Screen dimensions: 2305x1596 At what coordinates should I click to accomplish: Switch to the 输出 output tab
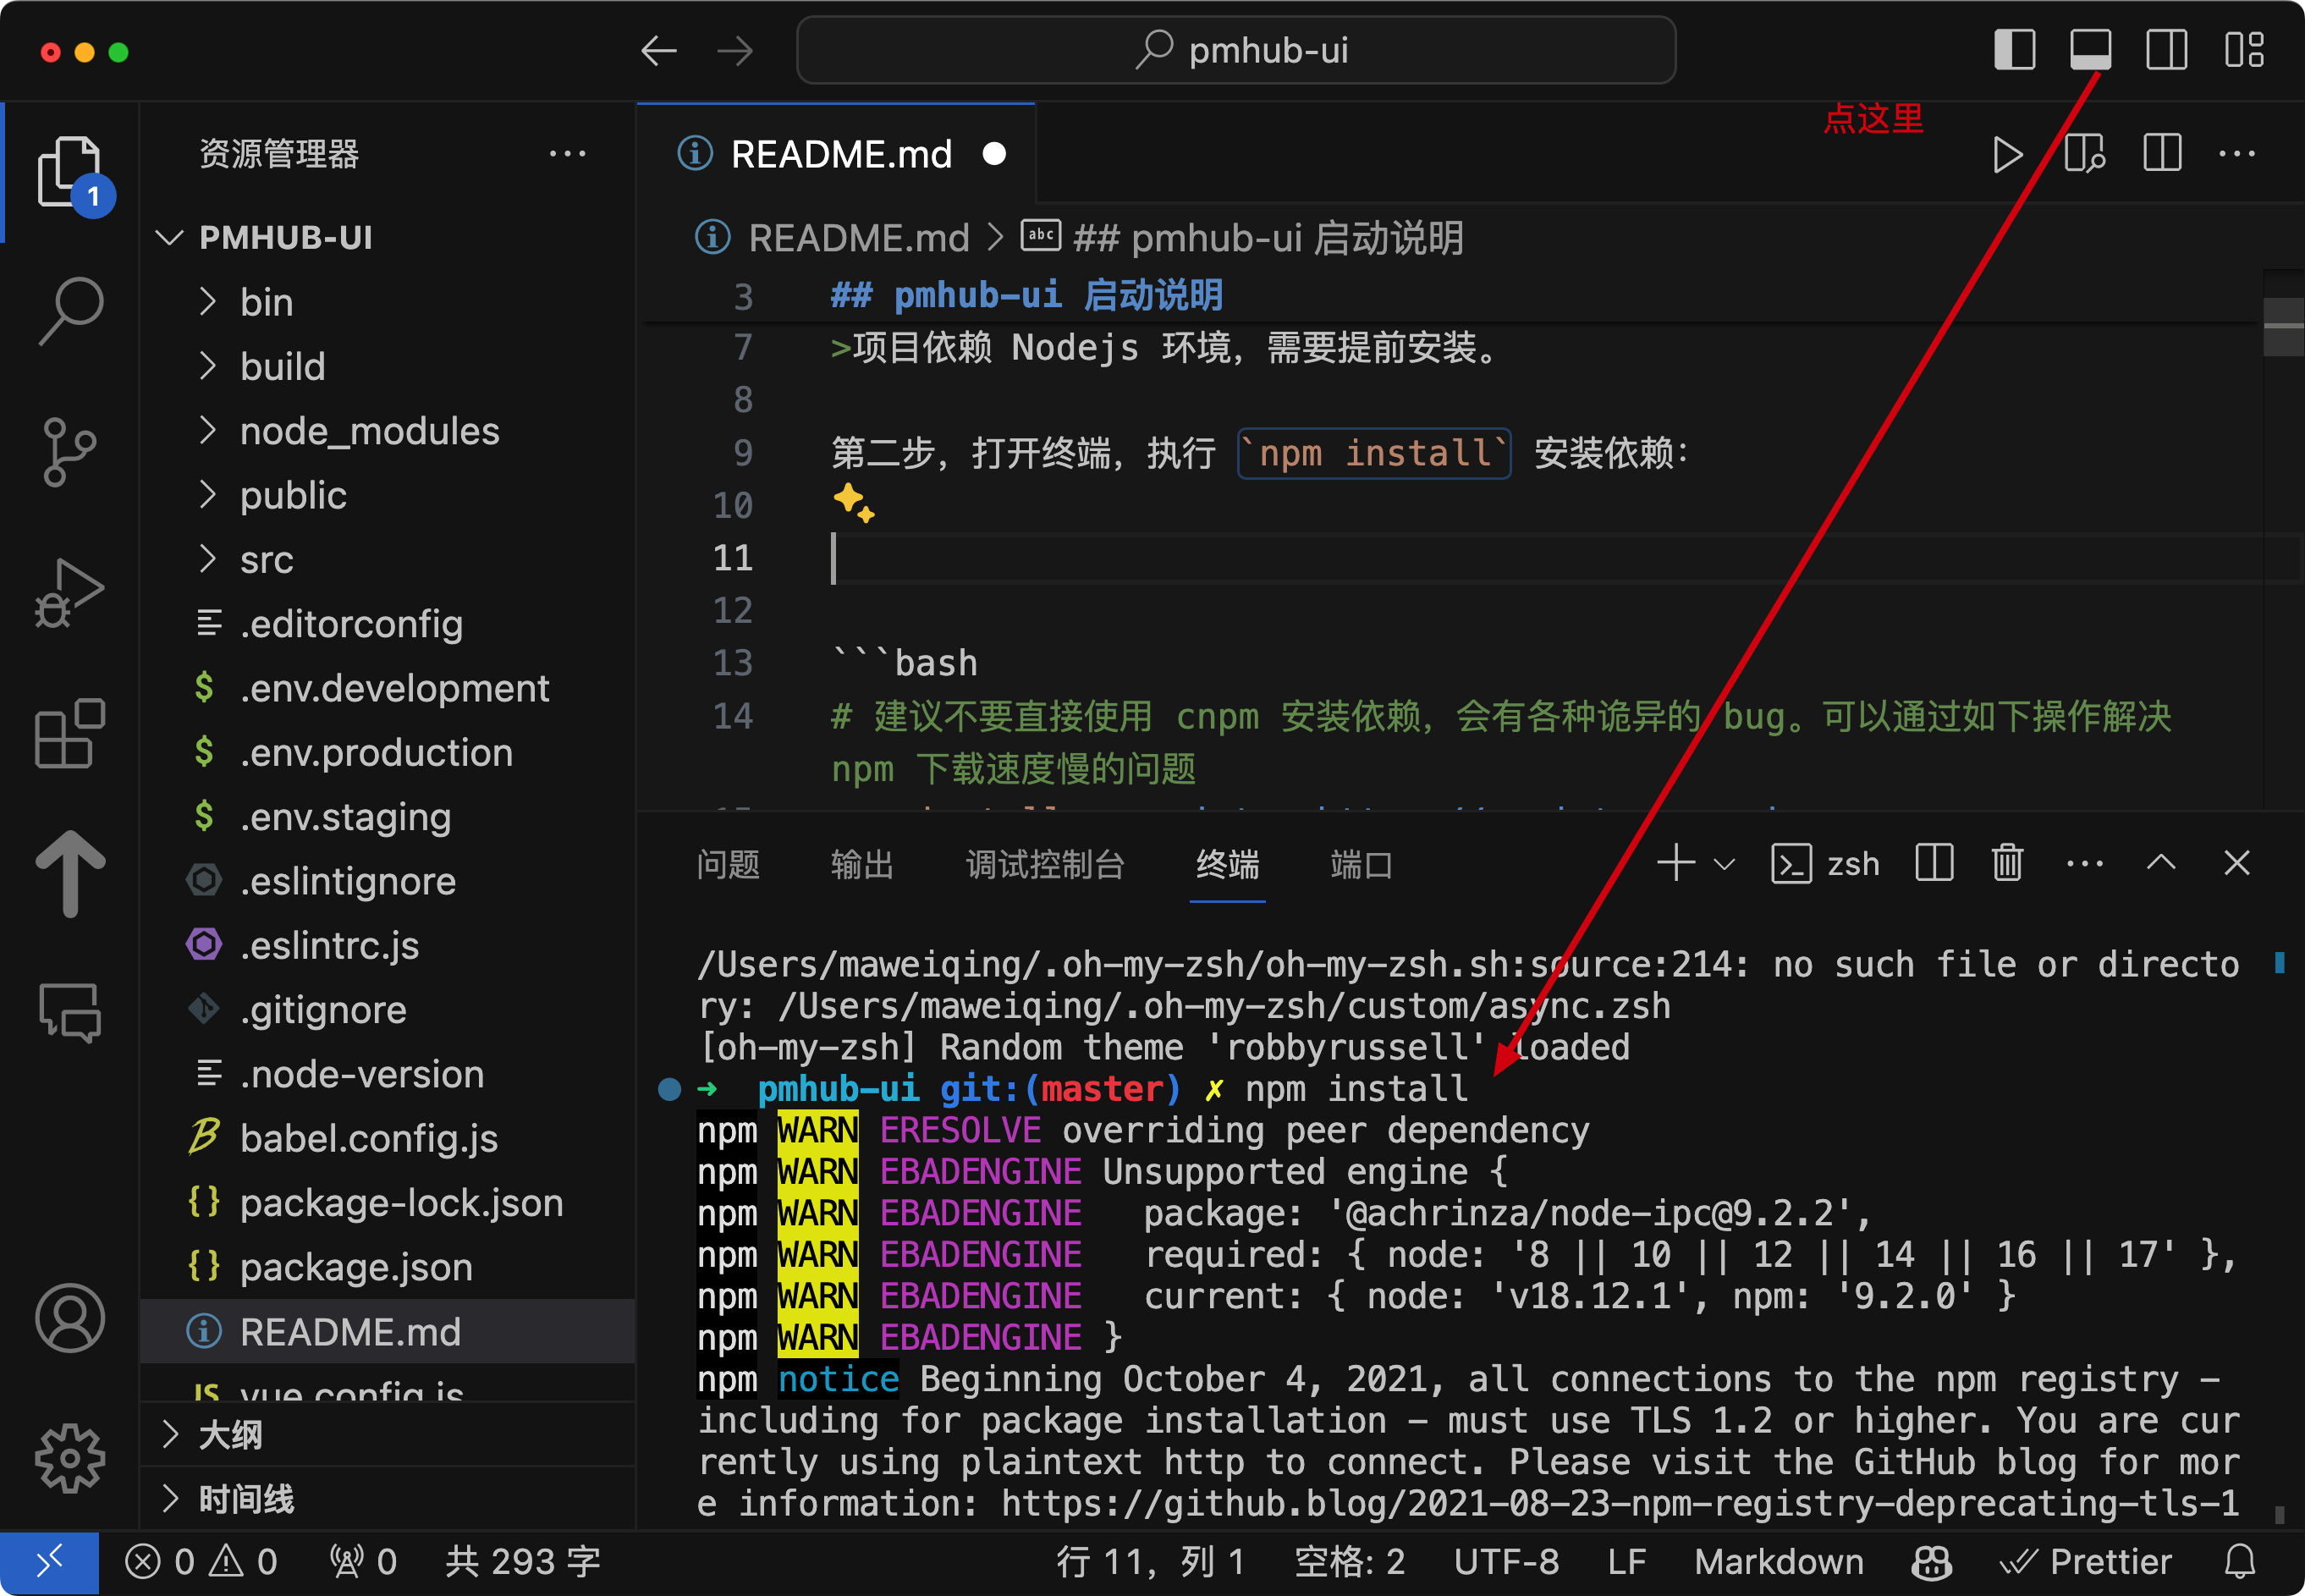click(862, 864)
